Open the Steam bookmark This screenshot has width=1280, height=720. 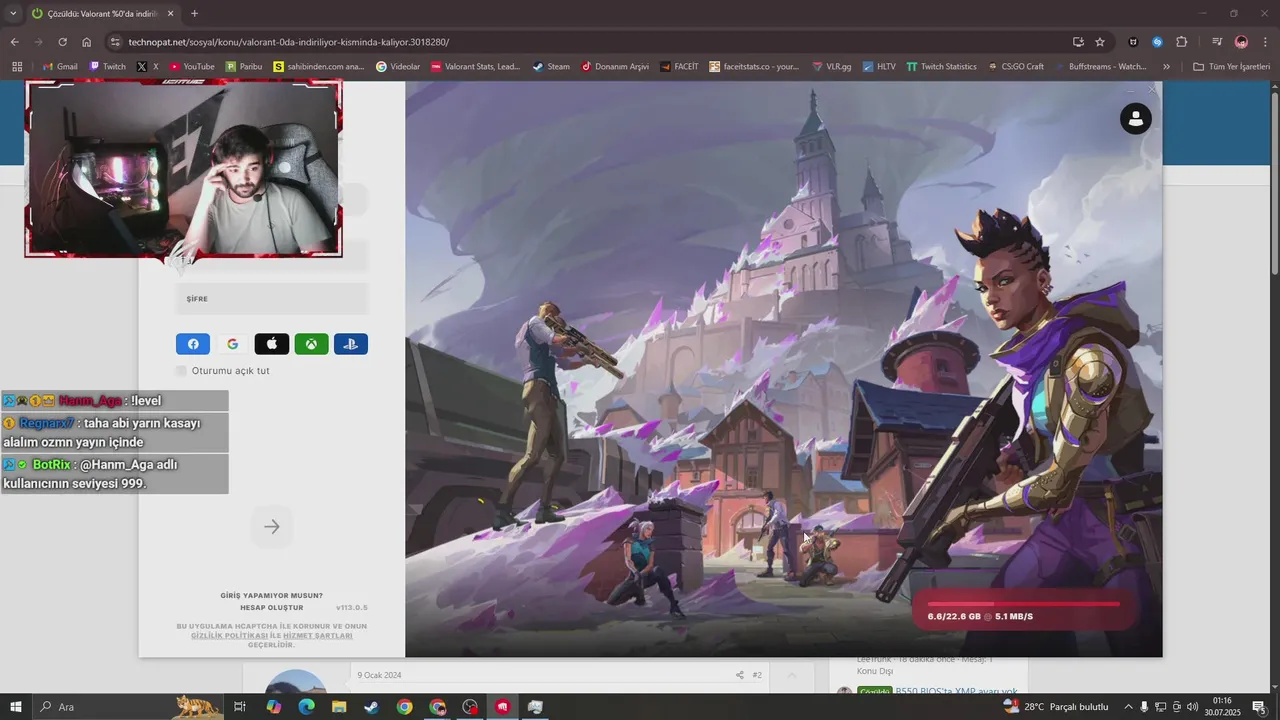tap(550, 67)
